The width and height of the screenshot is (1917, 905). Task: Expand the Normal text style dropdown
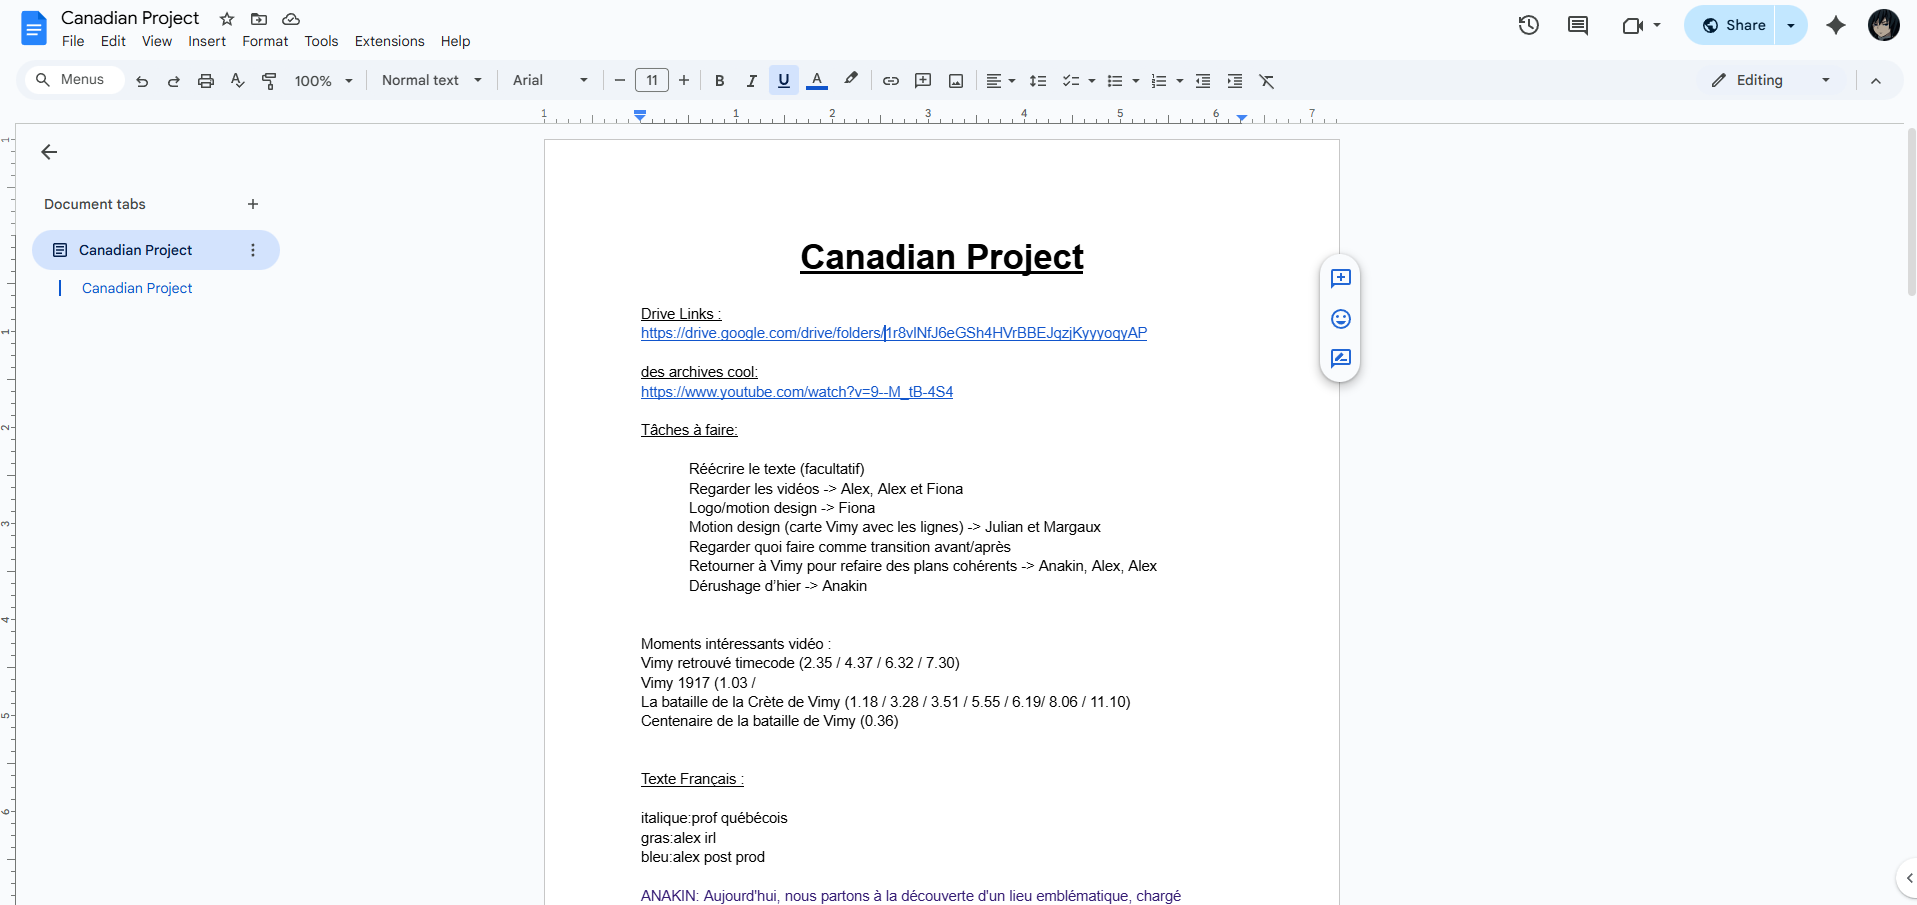(431, 80)
